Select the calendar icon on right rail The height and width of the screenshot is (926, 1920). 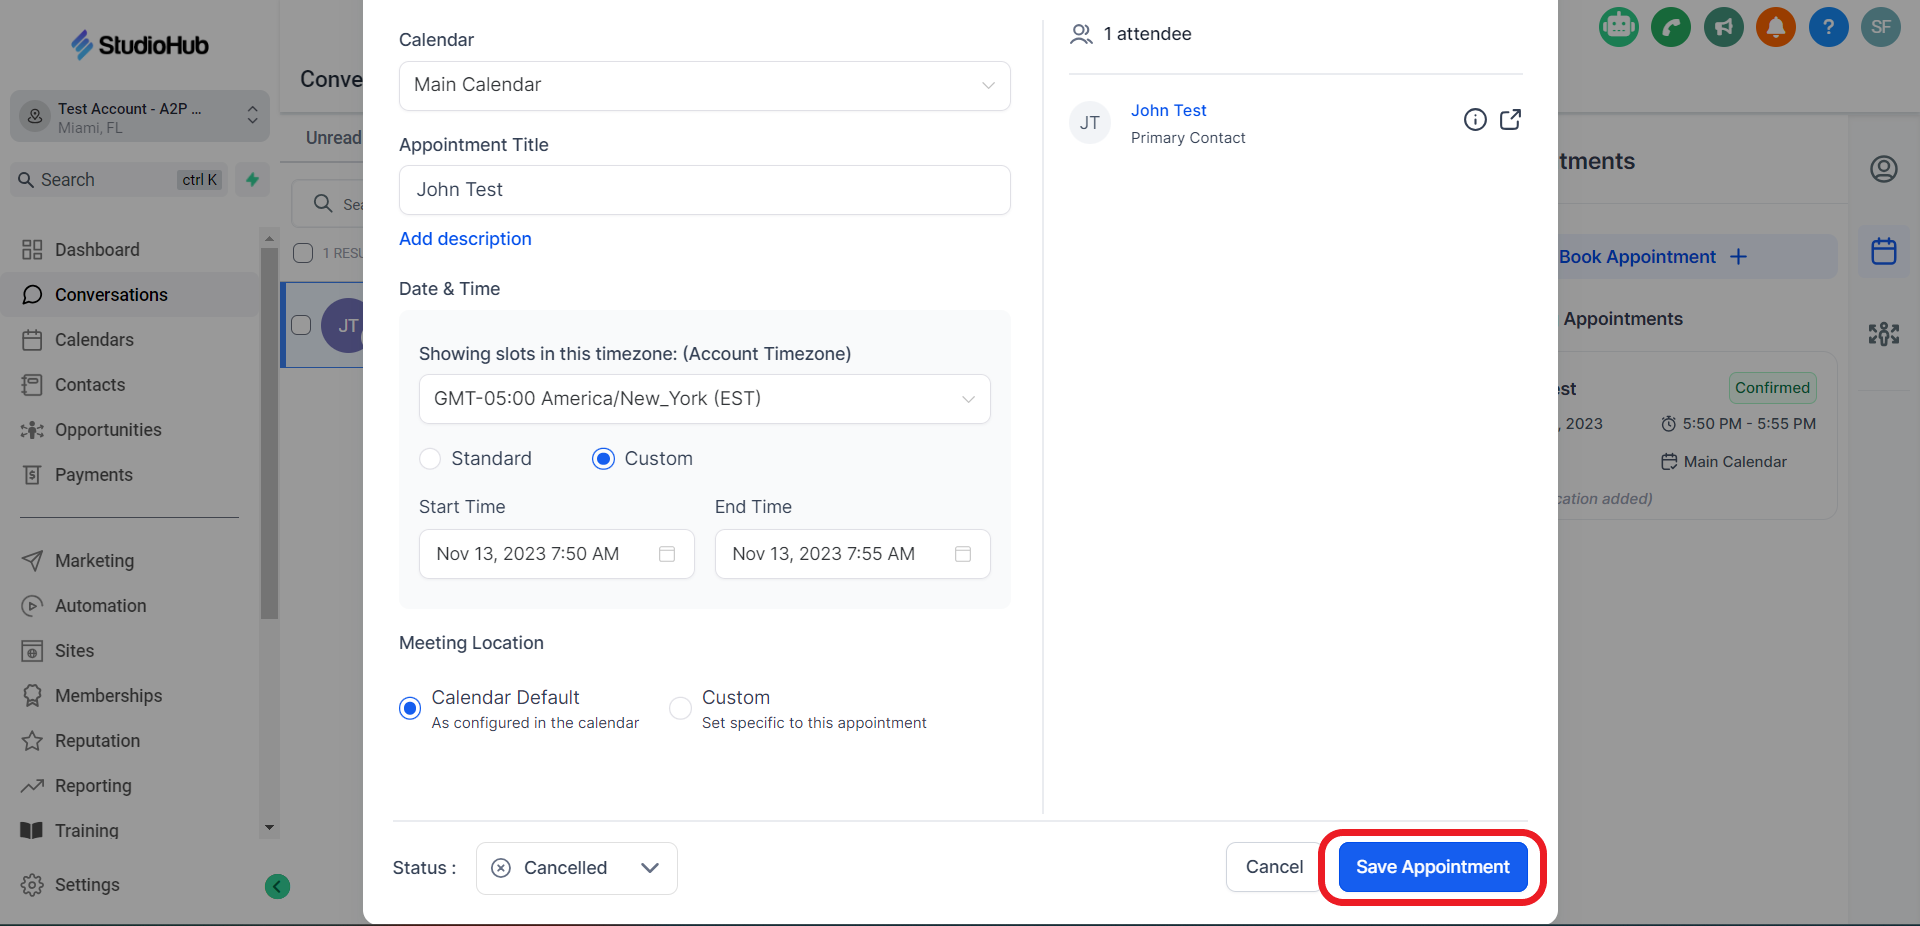coord(1884,251)
